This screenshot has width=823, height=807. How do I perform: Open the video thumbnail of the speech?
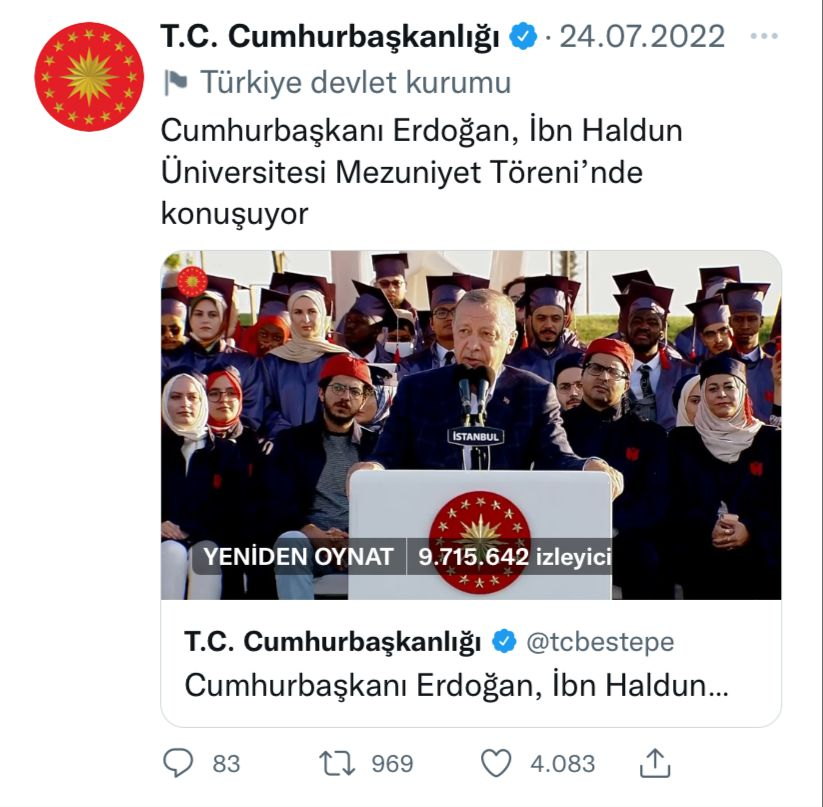click(x=471, y=425)
